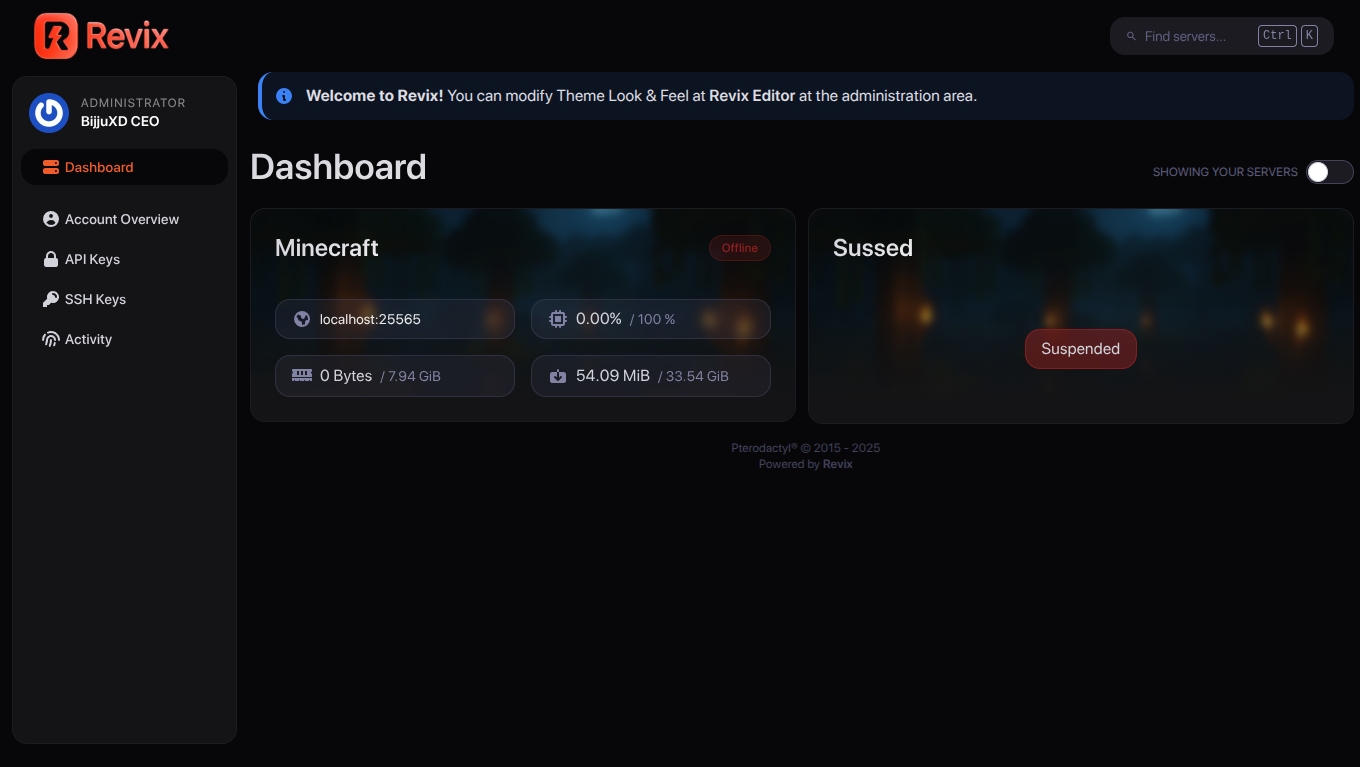Click the 0.00% CPU usage value
Viewport: 1360px width, 767px height.
599,319
